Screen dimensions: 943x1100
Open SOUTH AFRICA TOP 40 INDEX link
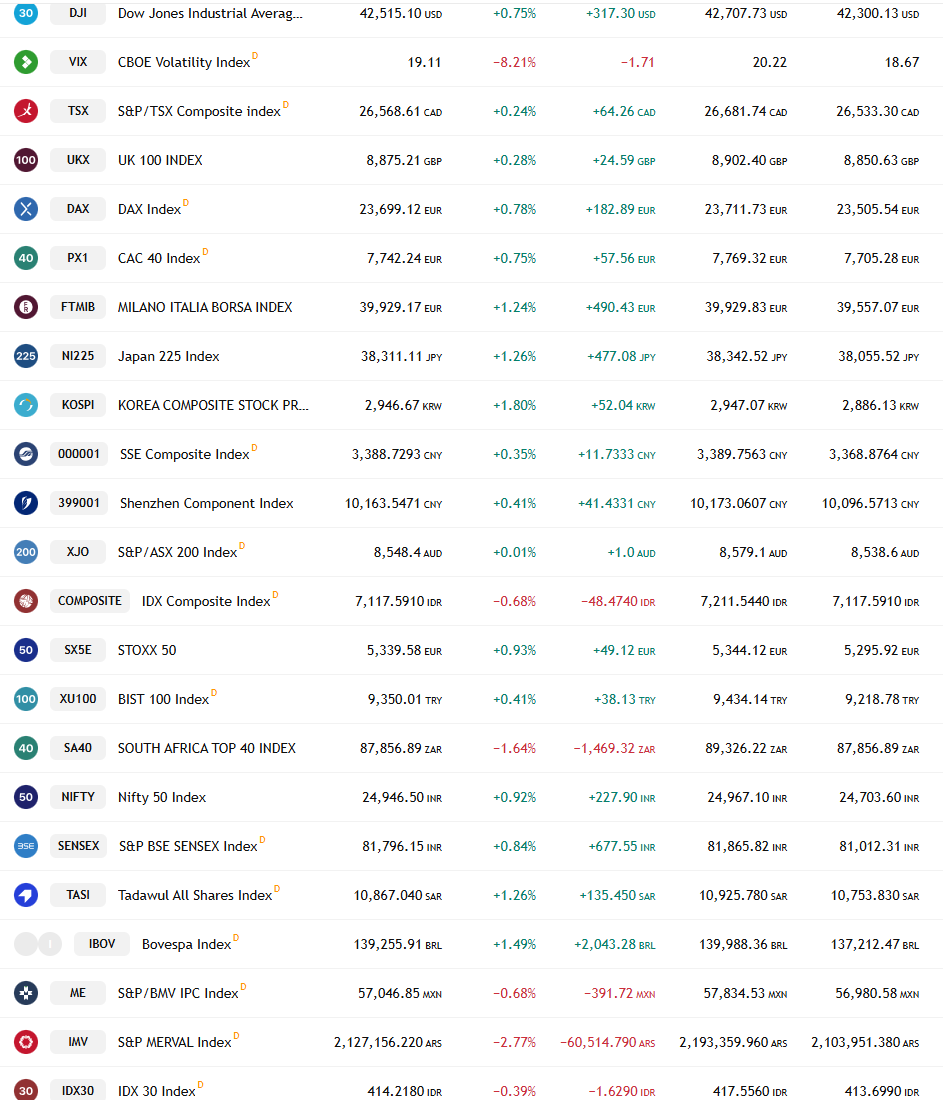(207, 749)
